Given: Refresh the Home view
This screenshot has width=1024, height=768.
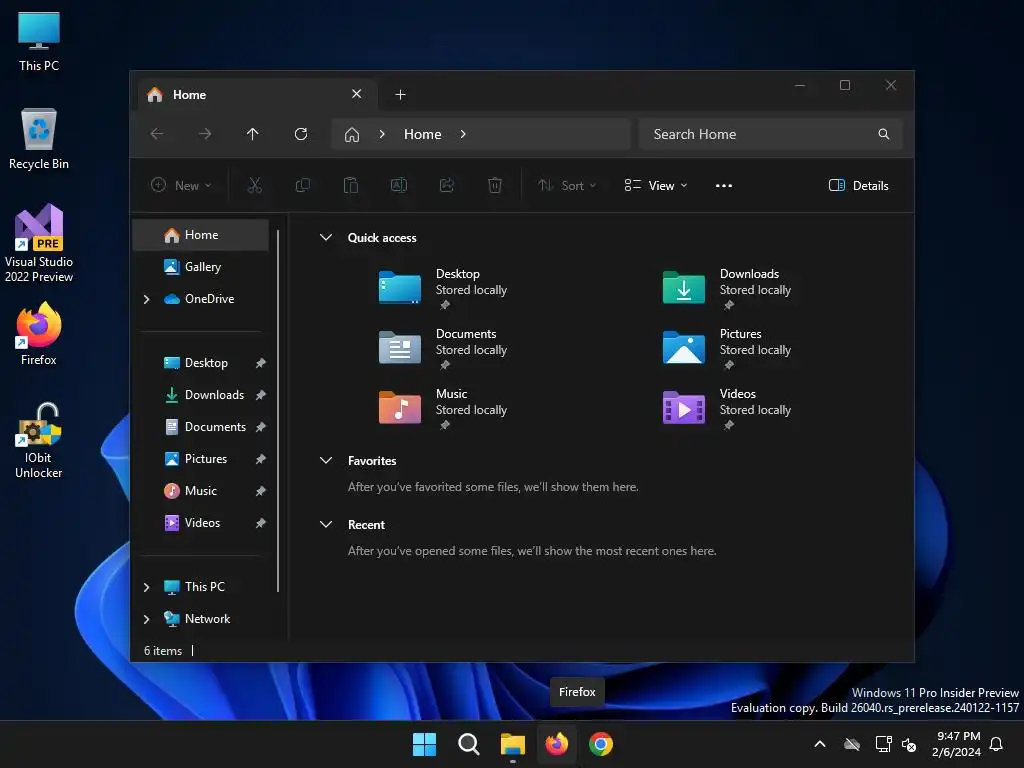Looking at the screenshot, I should tap(301, 134).
